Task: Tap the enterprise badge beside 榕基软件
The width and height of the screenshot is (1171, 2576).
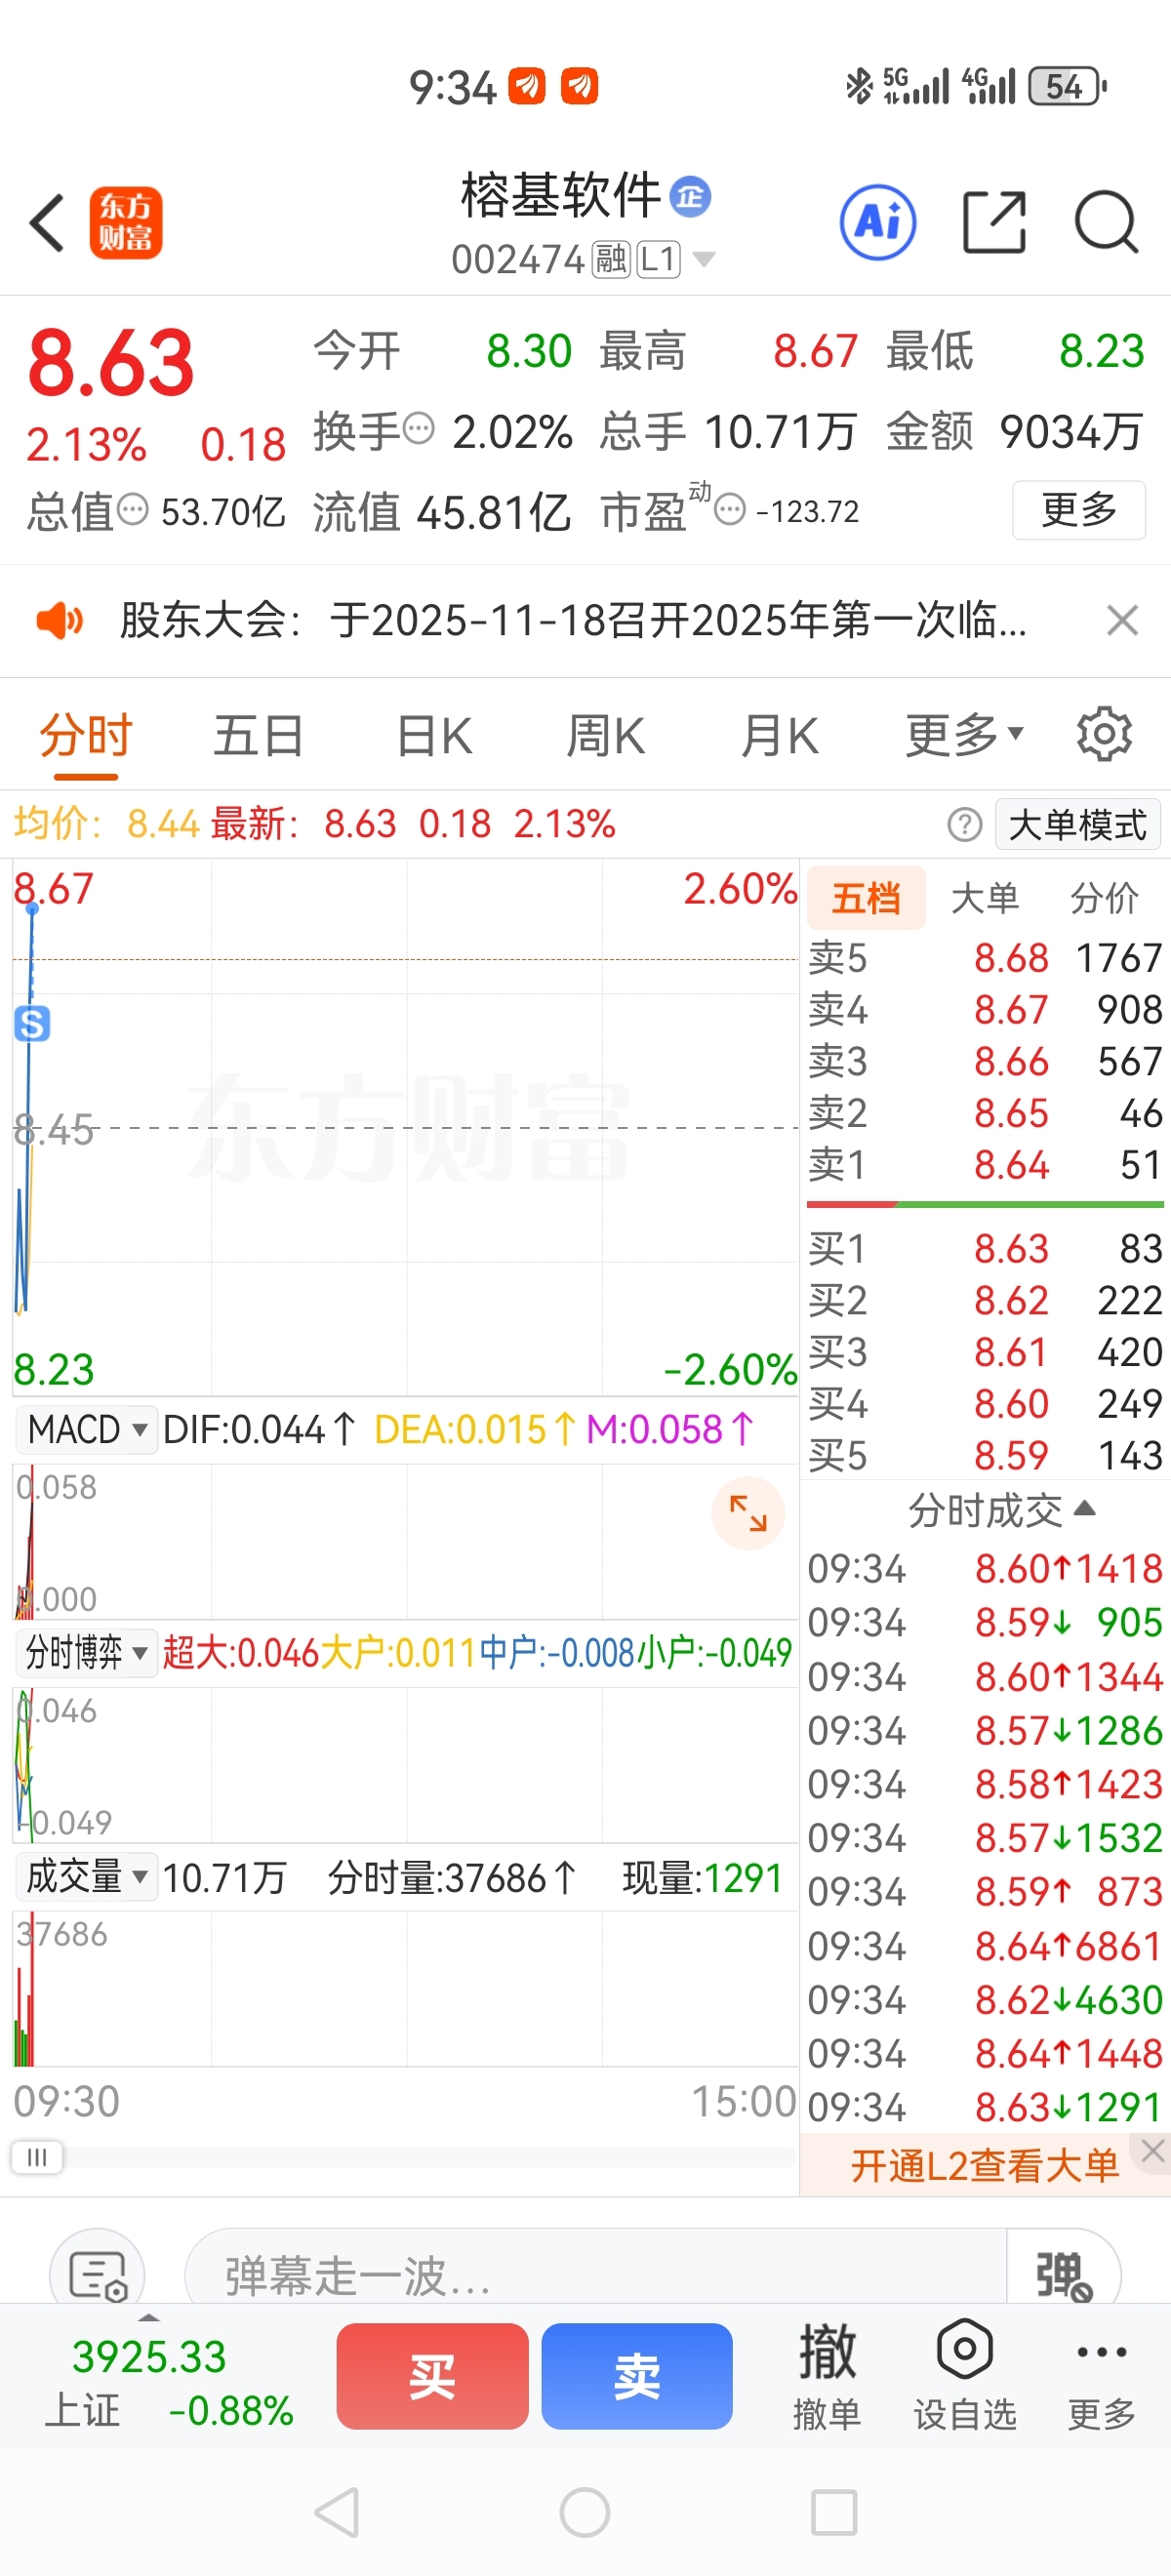Action: pos(690,196)
